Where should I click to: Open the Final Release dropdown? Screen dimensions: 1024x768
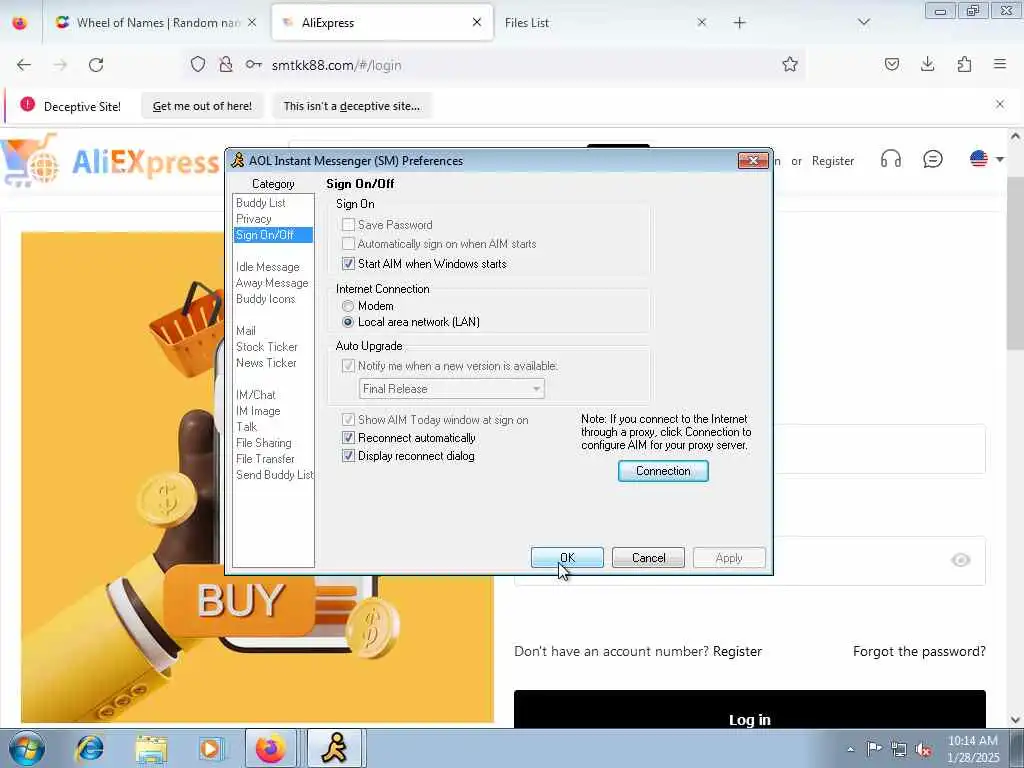(x=451, y=389)
